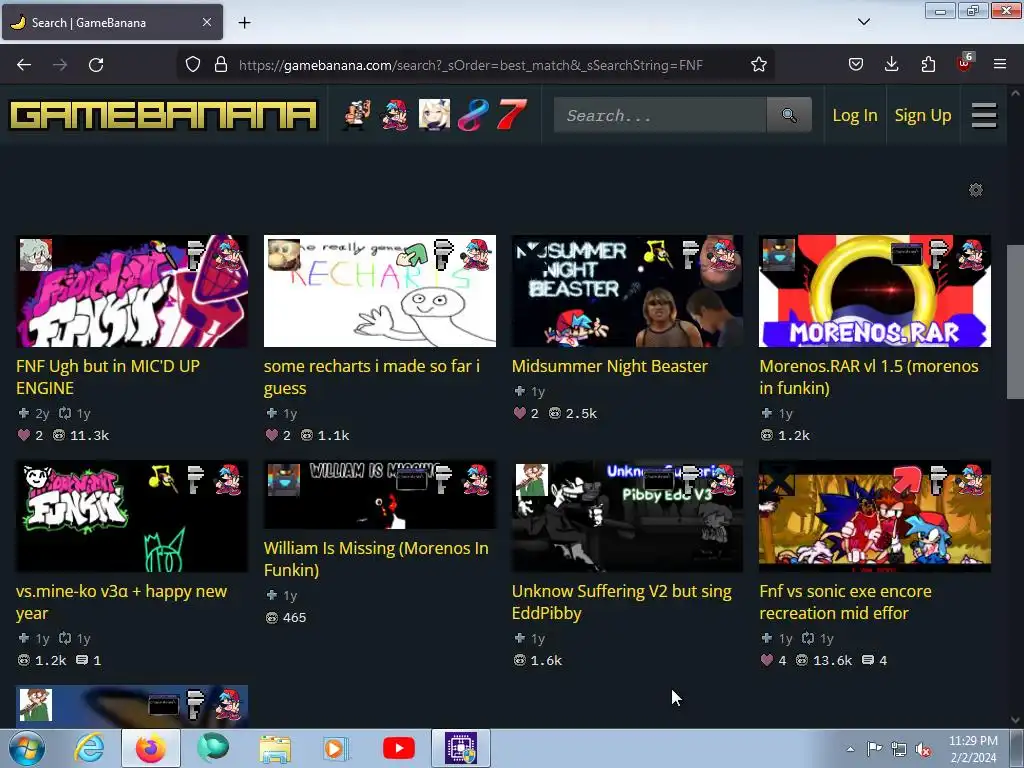View site security lock information
1024x768 pixels.
pyautogui.click(x=221, y=65)
